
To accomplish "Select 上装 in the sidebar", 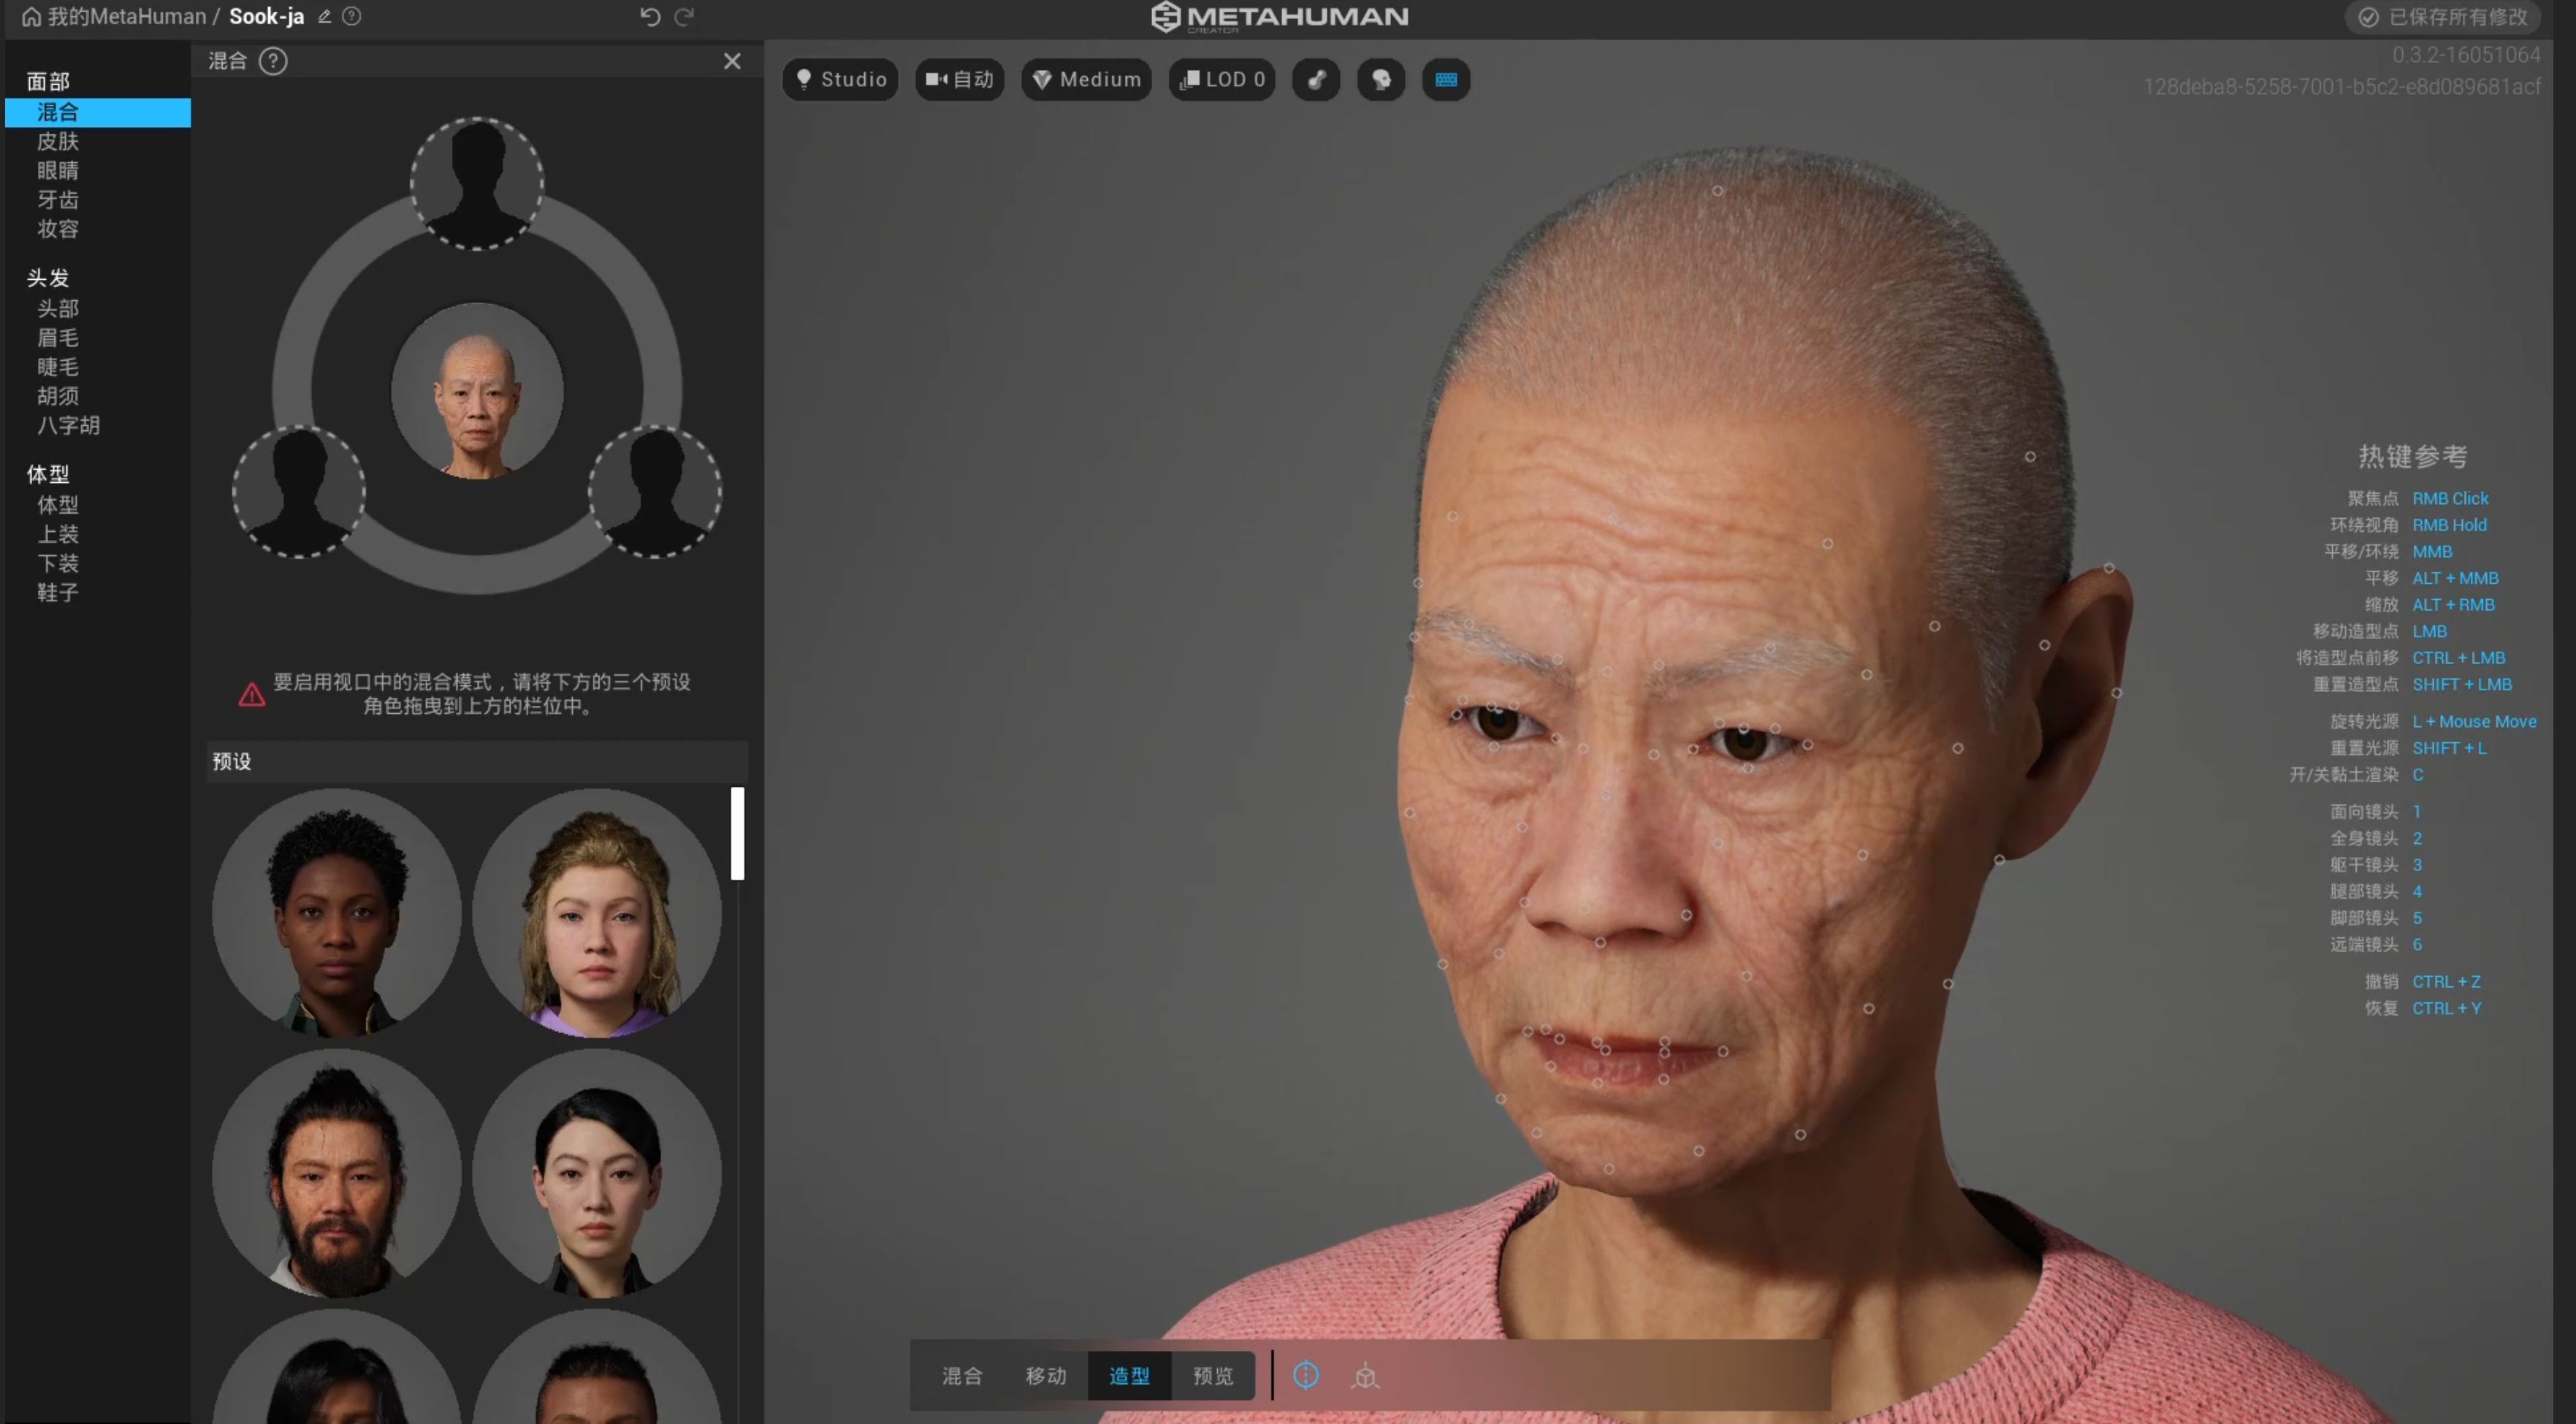I will (x=58, y=534).
